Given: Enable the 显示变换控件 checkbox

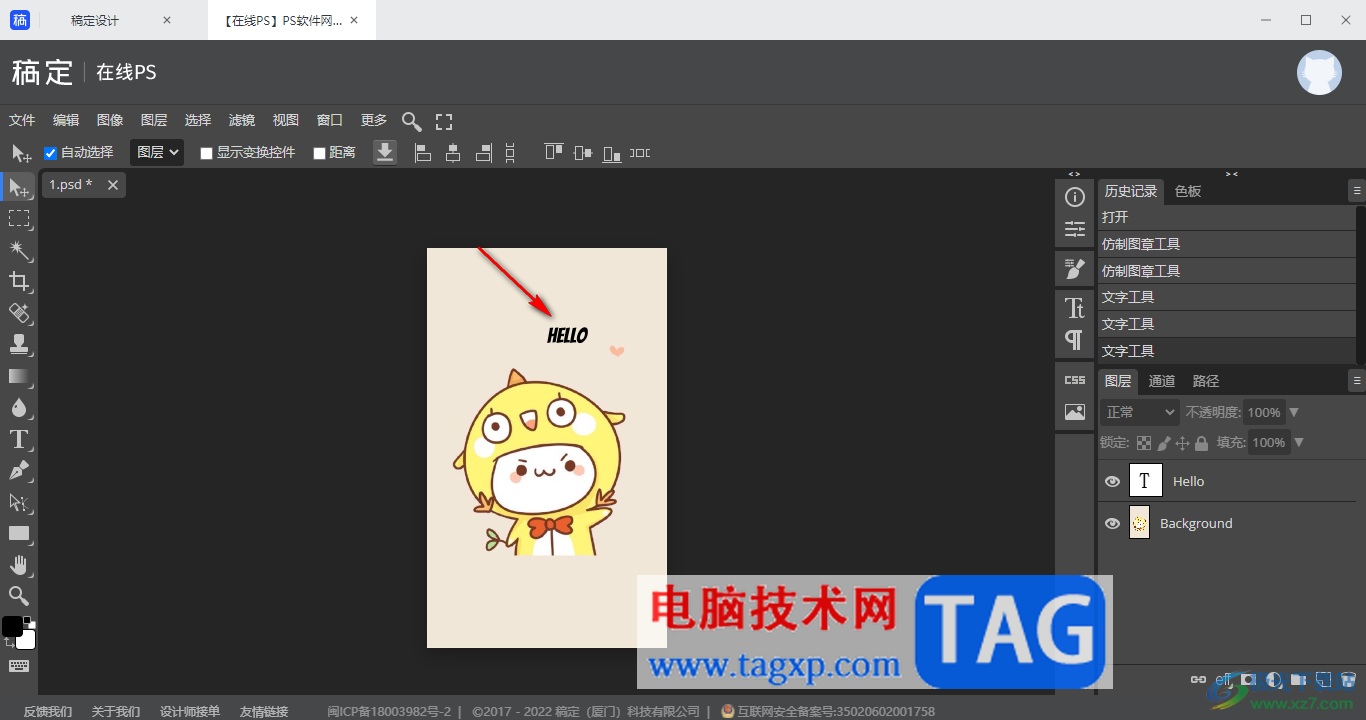Looking at the screenshot, I should coord(207,153).
